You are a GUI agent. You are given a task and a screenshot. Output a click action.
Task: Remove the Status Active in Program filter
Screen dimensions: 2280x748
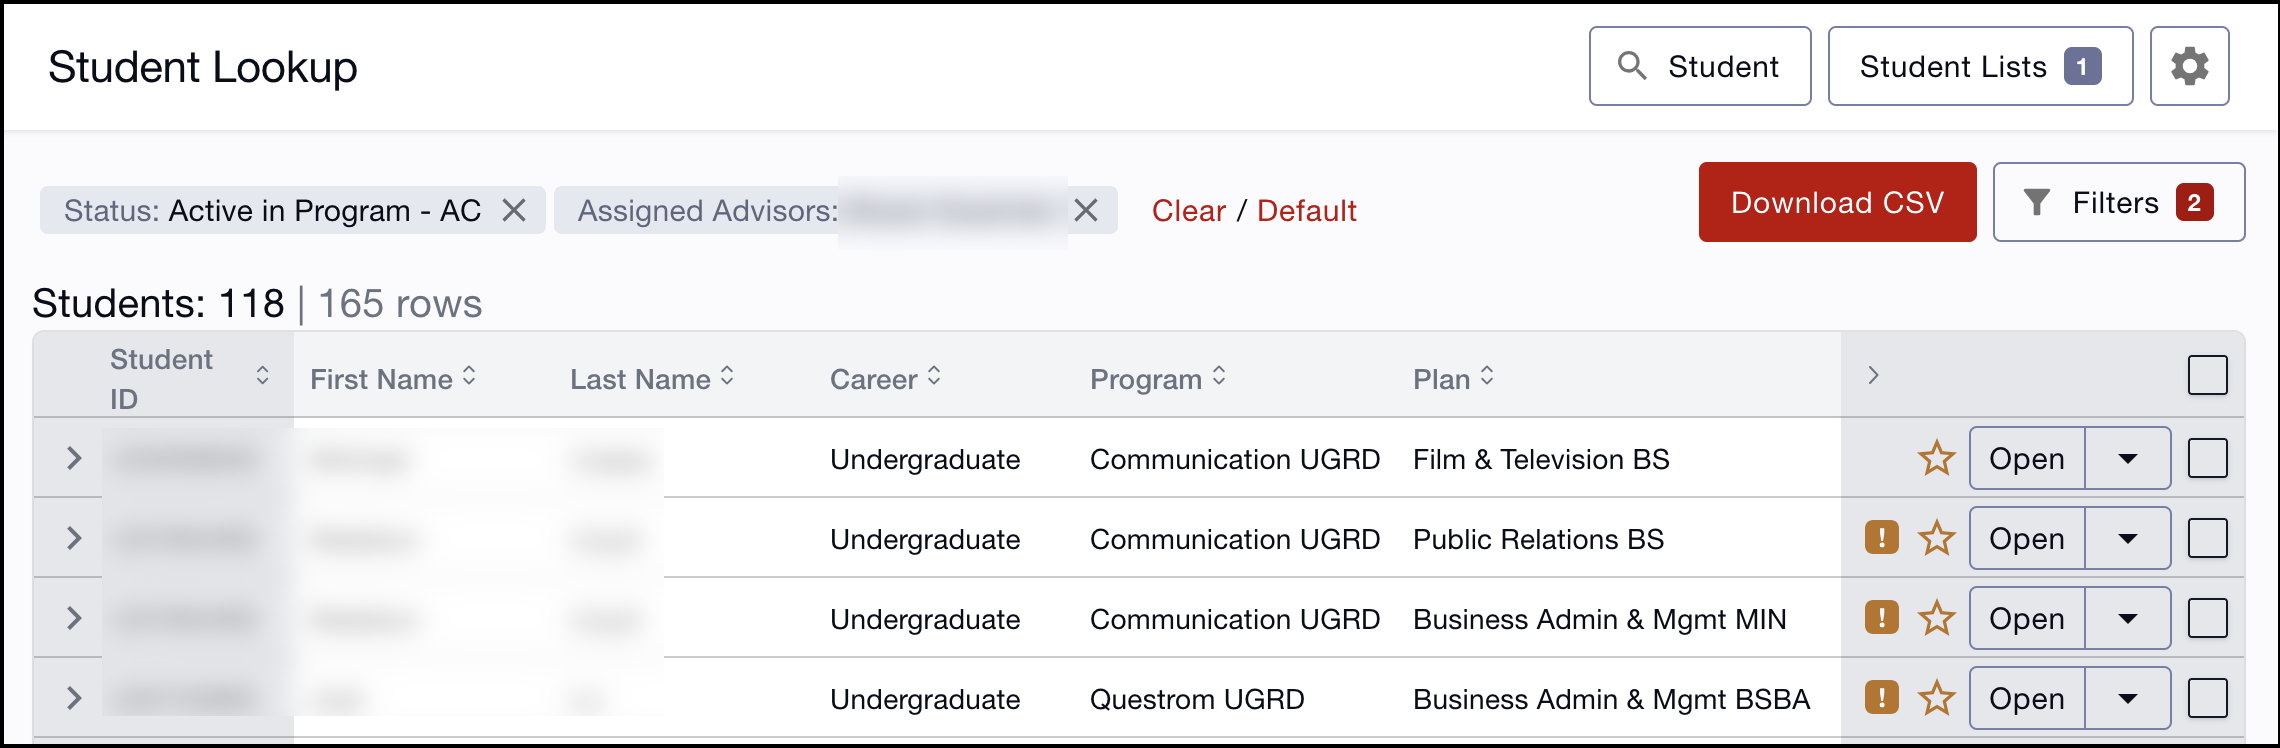pos(514,210)
